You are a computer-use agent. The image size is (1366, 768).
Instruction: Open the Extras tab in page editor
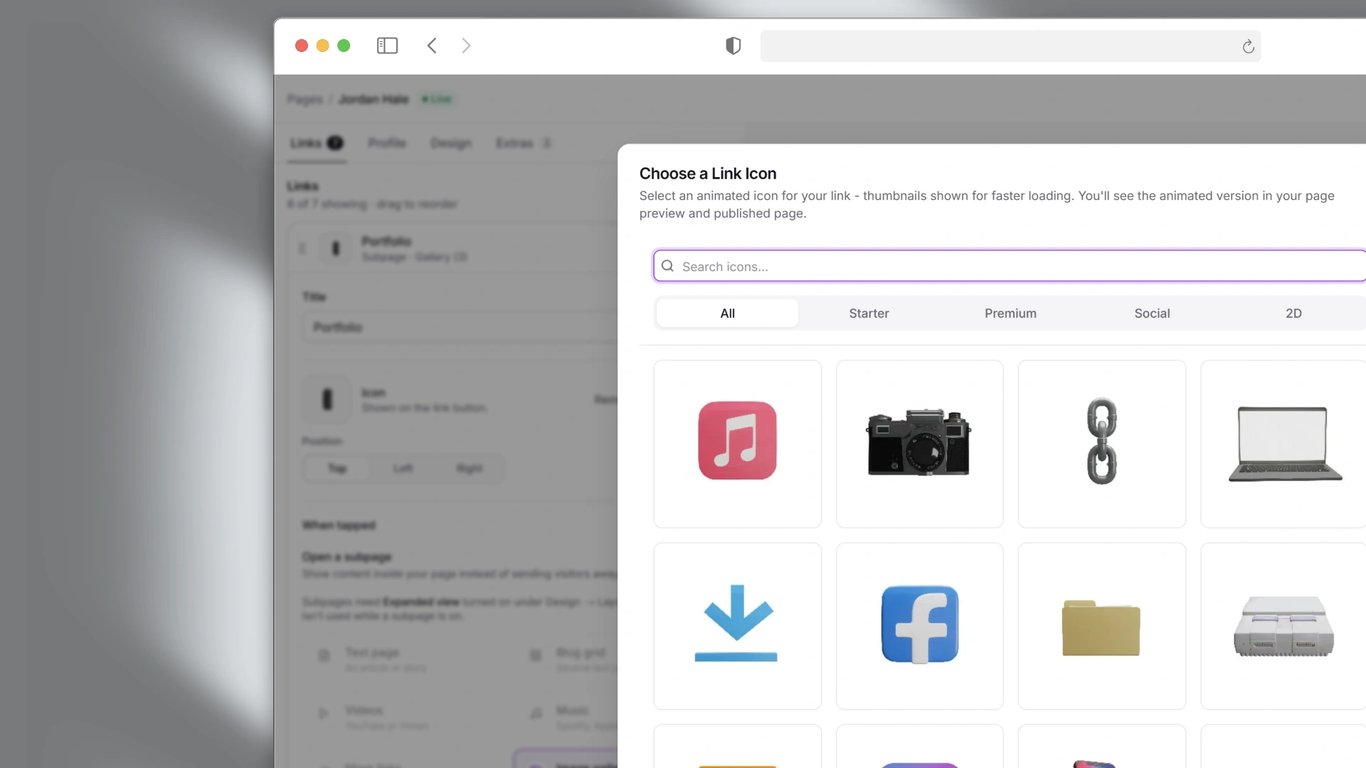click(x=524, y=143)
